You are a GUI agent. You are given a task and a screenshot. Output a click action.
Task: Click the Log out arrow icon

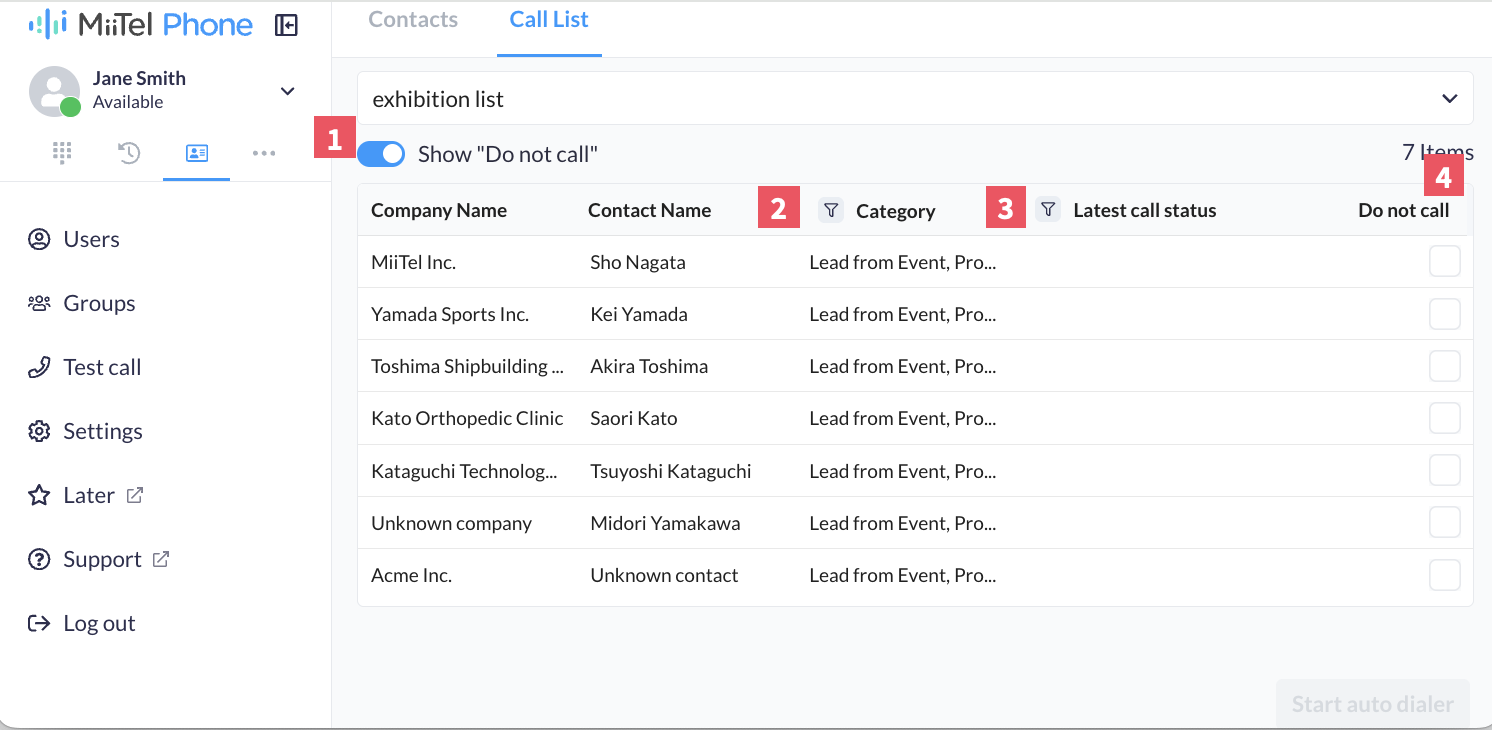pos(39,623)
